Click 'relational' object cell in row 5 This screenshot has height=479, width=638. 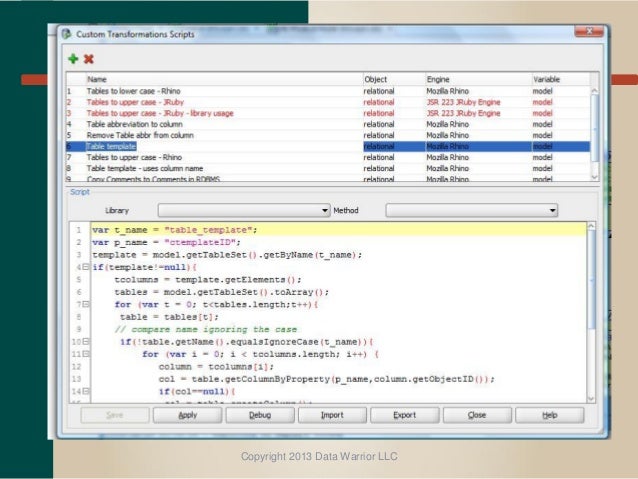(x=379, y=135)
